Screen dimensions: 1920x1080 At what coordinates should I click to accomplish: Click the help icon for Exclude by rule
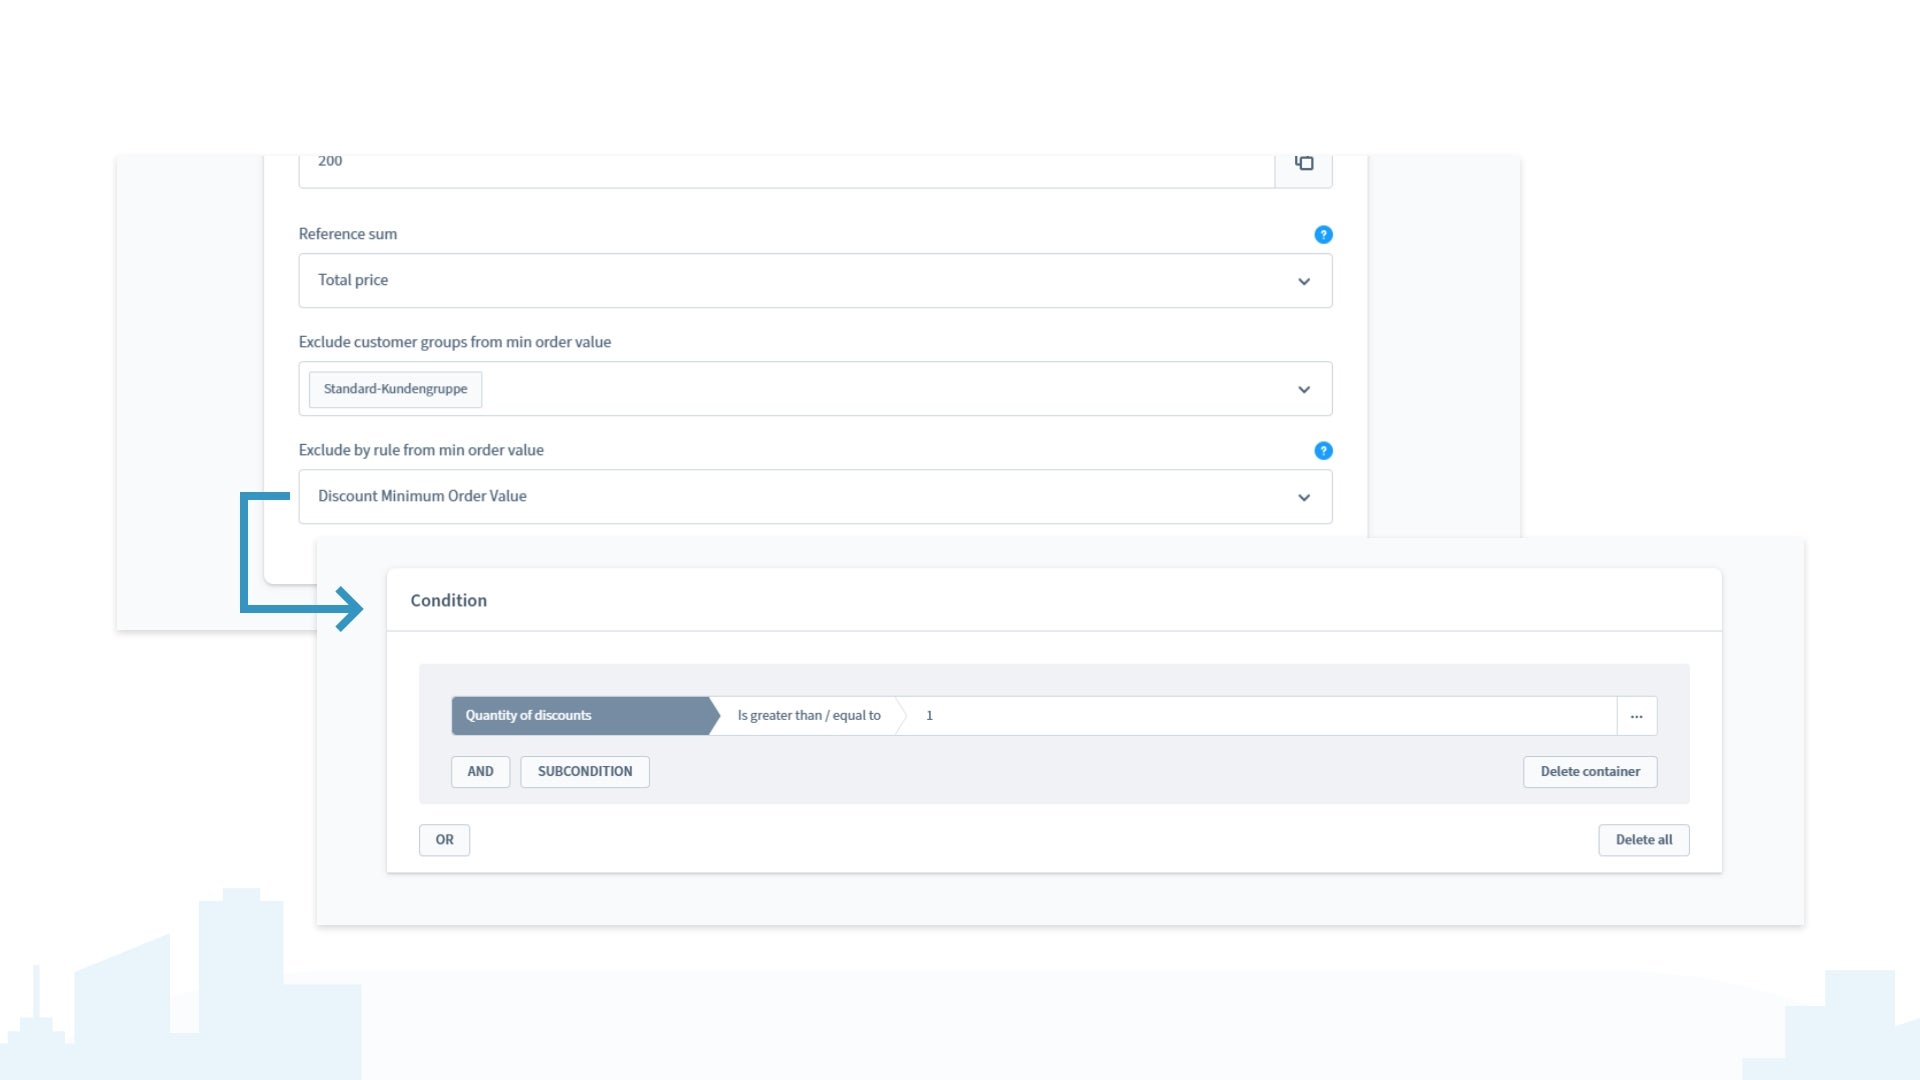(1323, 450)
